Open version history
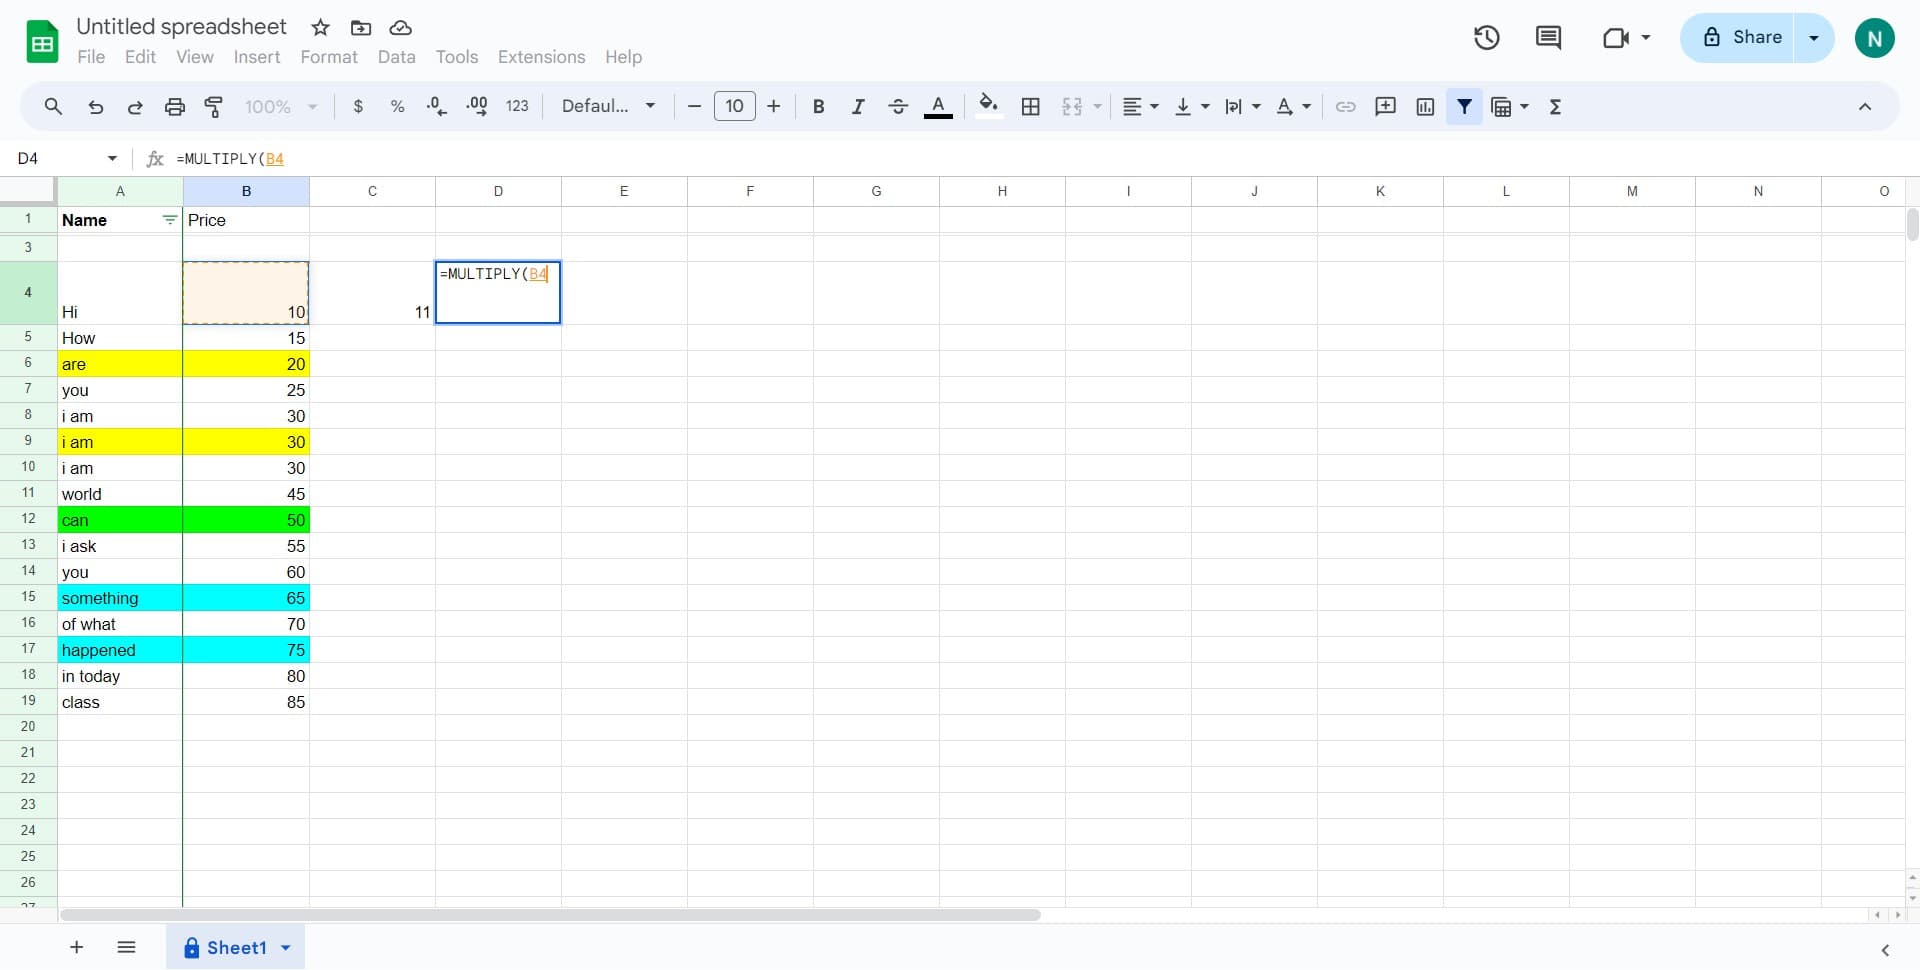The width and height of the screenshot is (1920, 970). point(1486,37)
